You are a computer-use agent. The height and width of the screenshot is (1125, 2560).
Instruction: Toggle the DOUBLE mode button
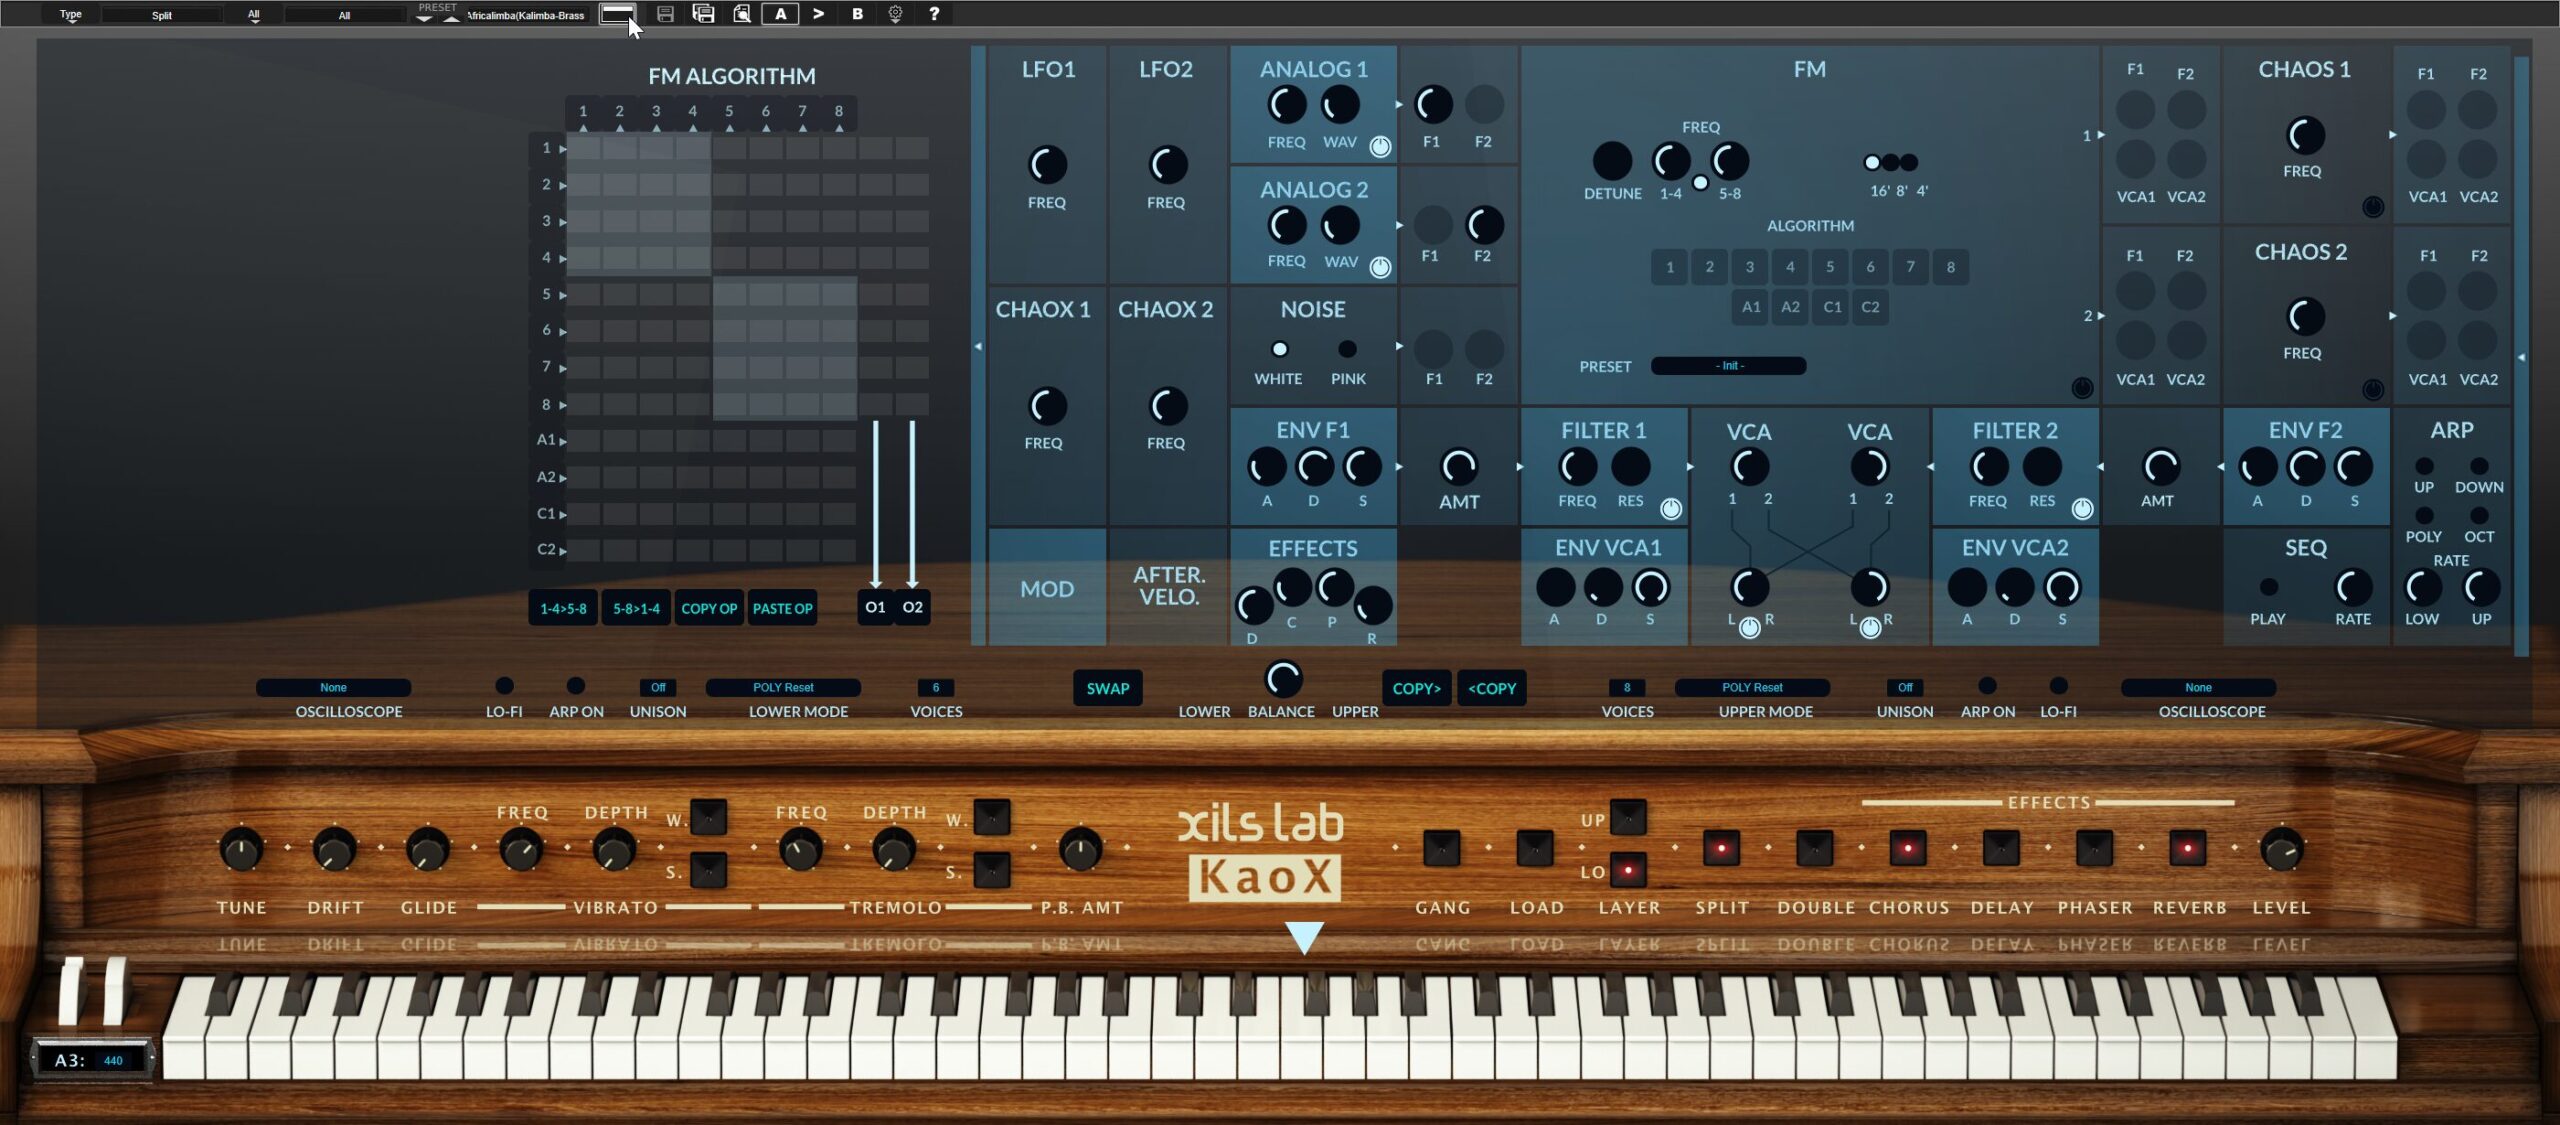(x=1814, y=848)
